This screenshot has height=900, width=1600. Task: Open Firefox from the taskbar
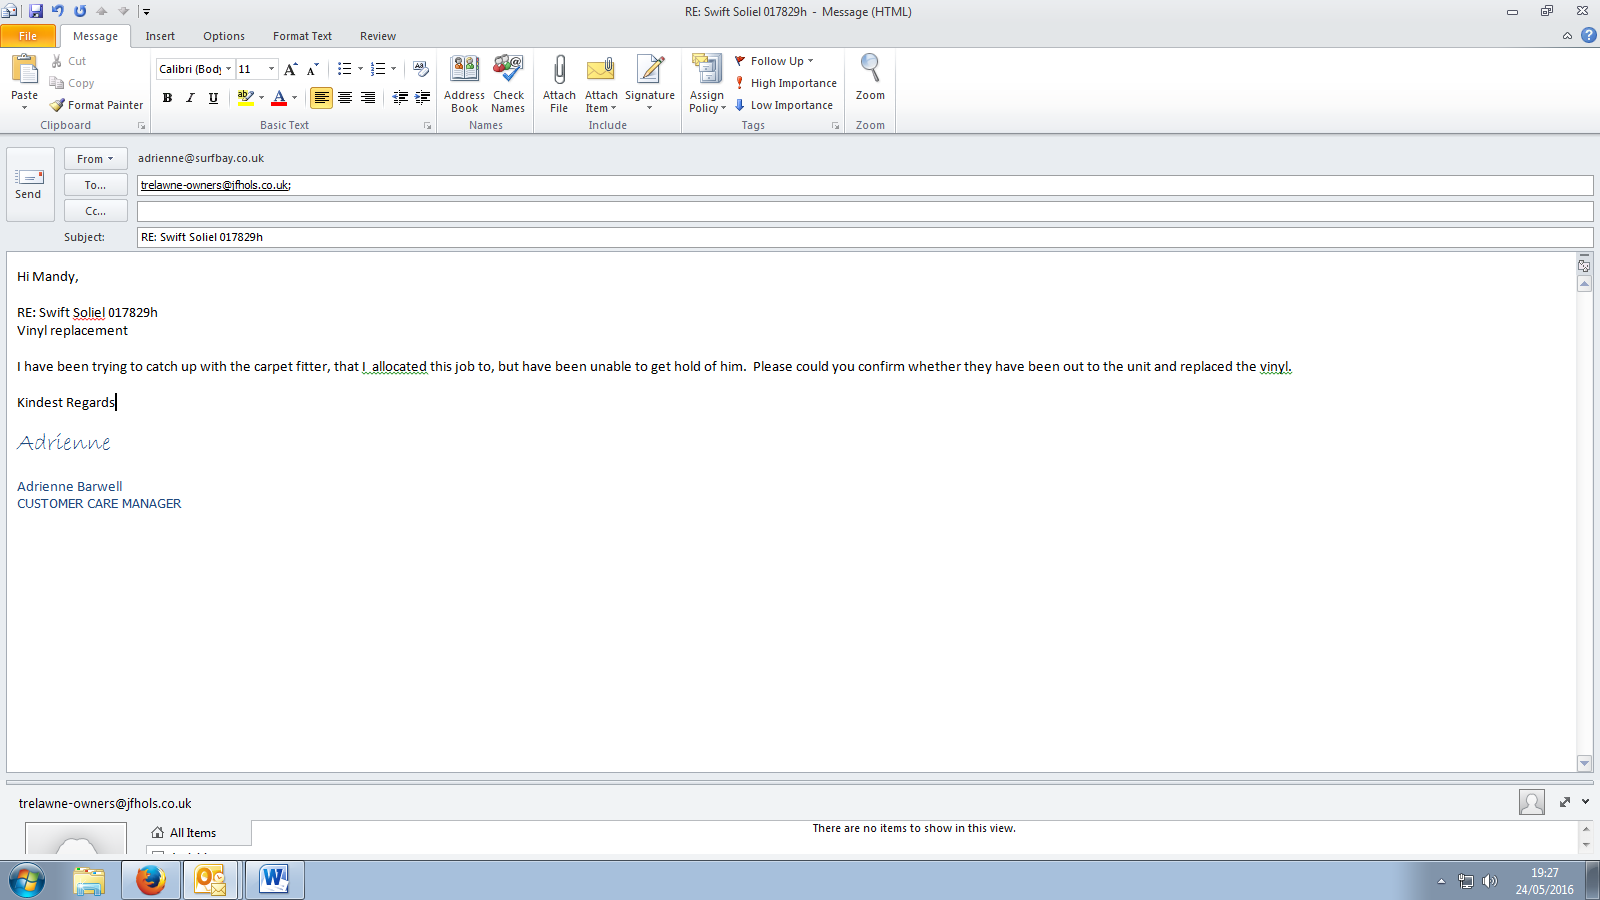151,880
